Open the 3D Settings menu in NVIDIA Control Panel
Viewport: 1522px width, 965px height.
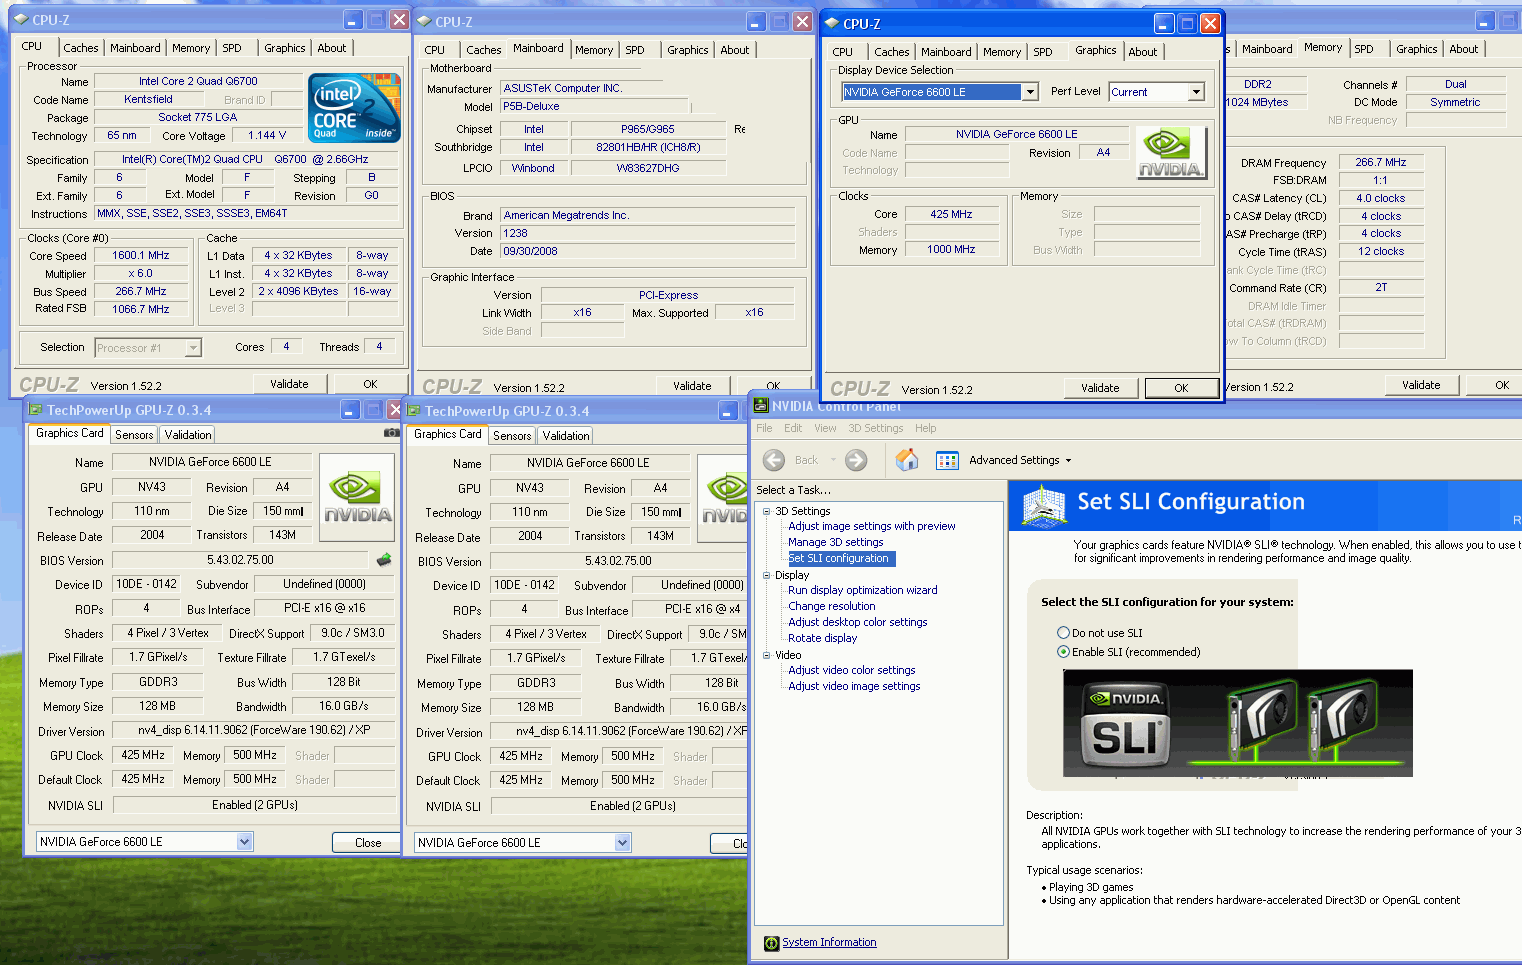pyautogui.click(x=875, y=428)
